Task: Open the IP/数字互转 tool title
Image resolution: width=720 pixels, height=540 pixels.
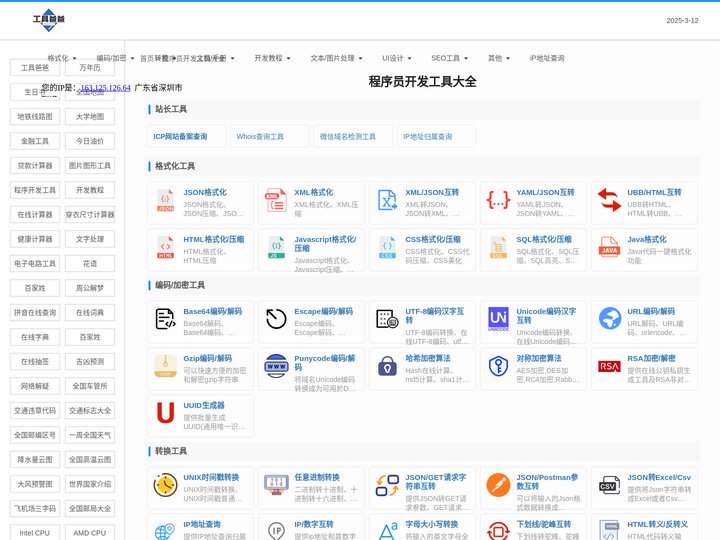Action: (x=314, y=524)
